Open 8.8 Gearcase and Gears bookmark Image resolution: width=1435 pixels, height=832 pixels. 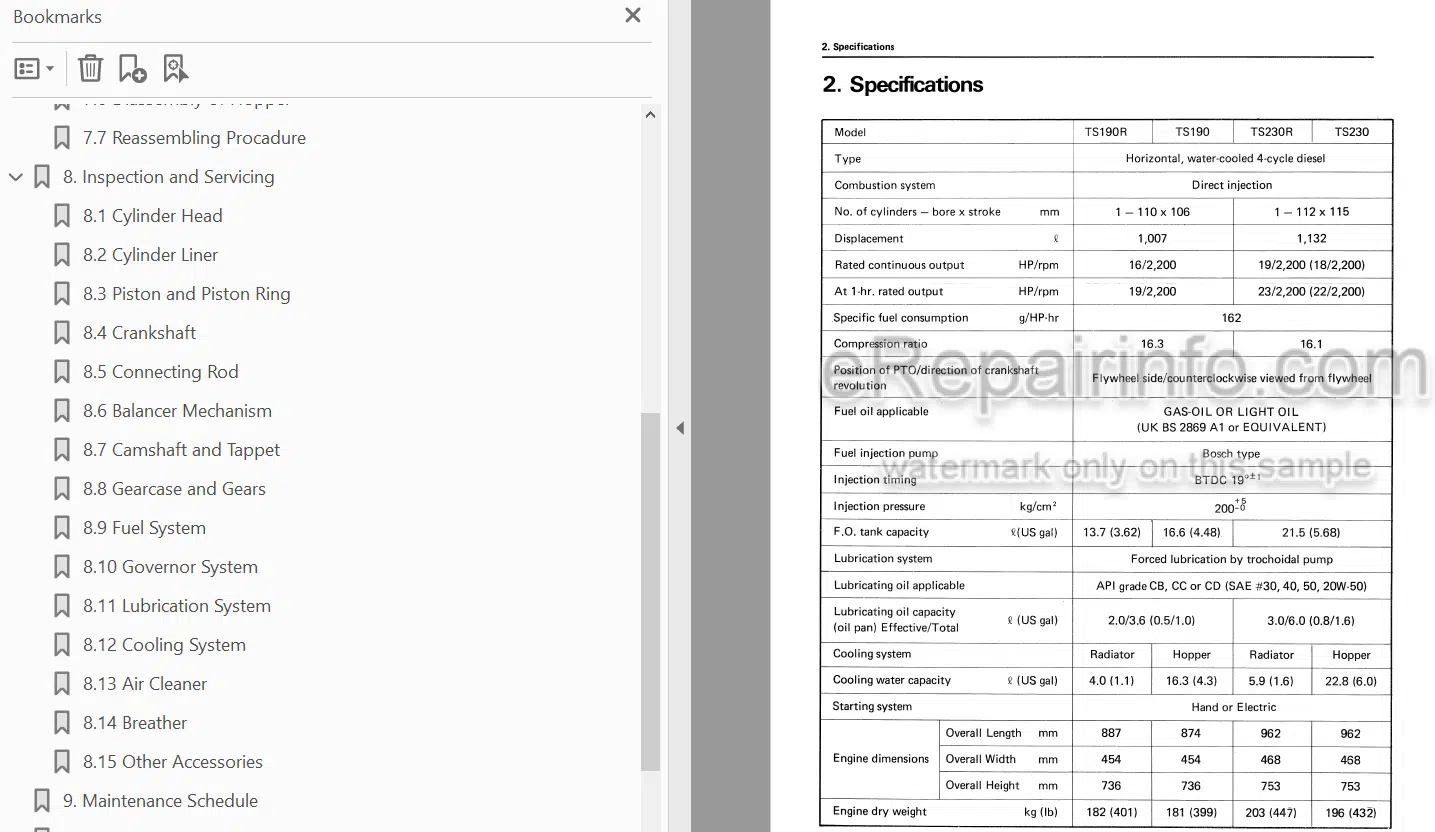pyautogui.click(x=174, y=489)
